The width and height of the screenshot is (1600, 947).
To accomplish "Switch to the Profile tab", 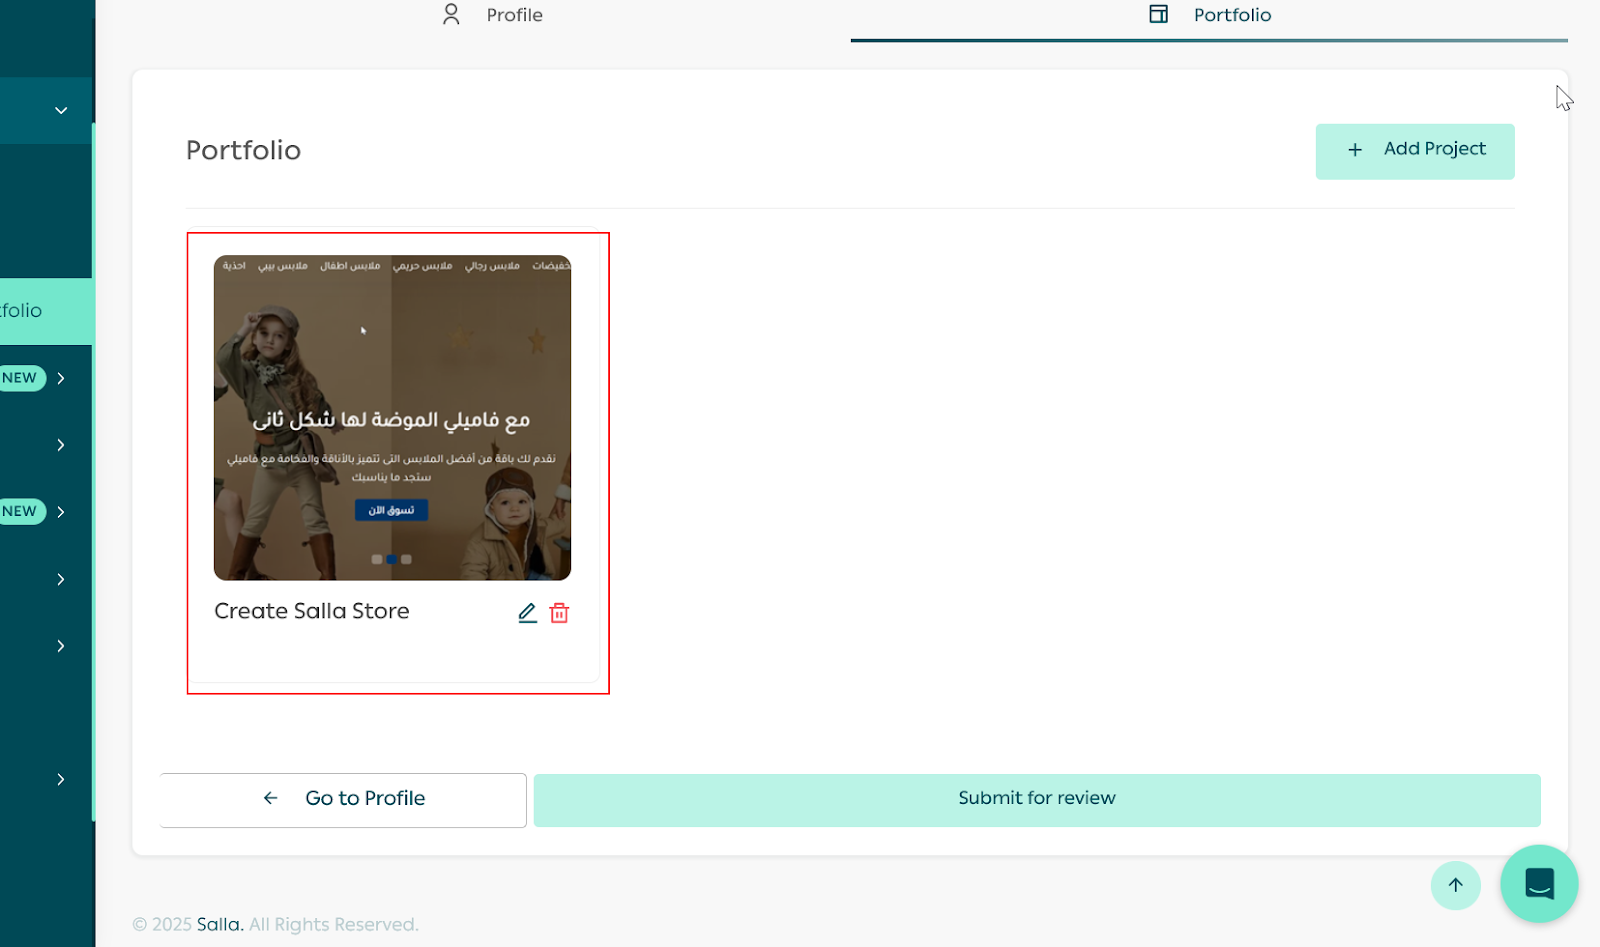I will pyautogui.click(x=492, y=15).
